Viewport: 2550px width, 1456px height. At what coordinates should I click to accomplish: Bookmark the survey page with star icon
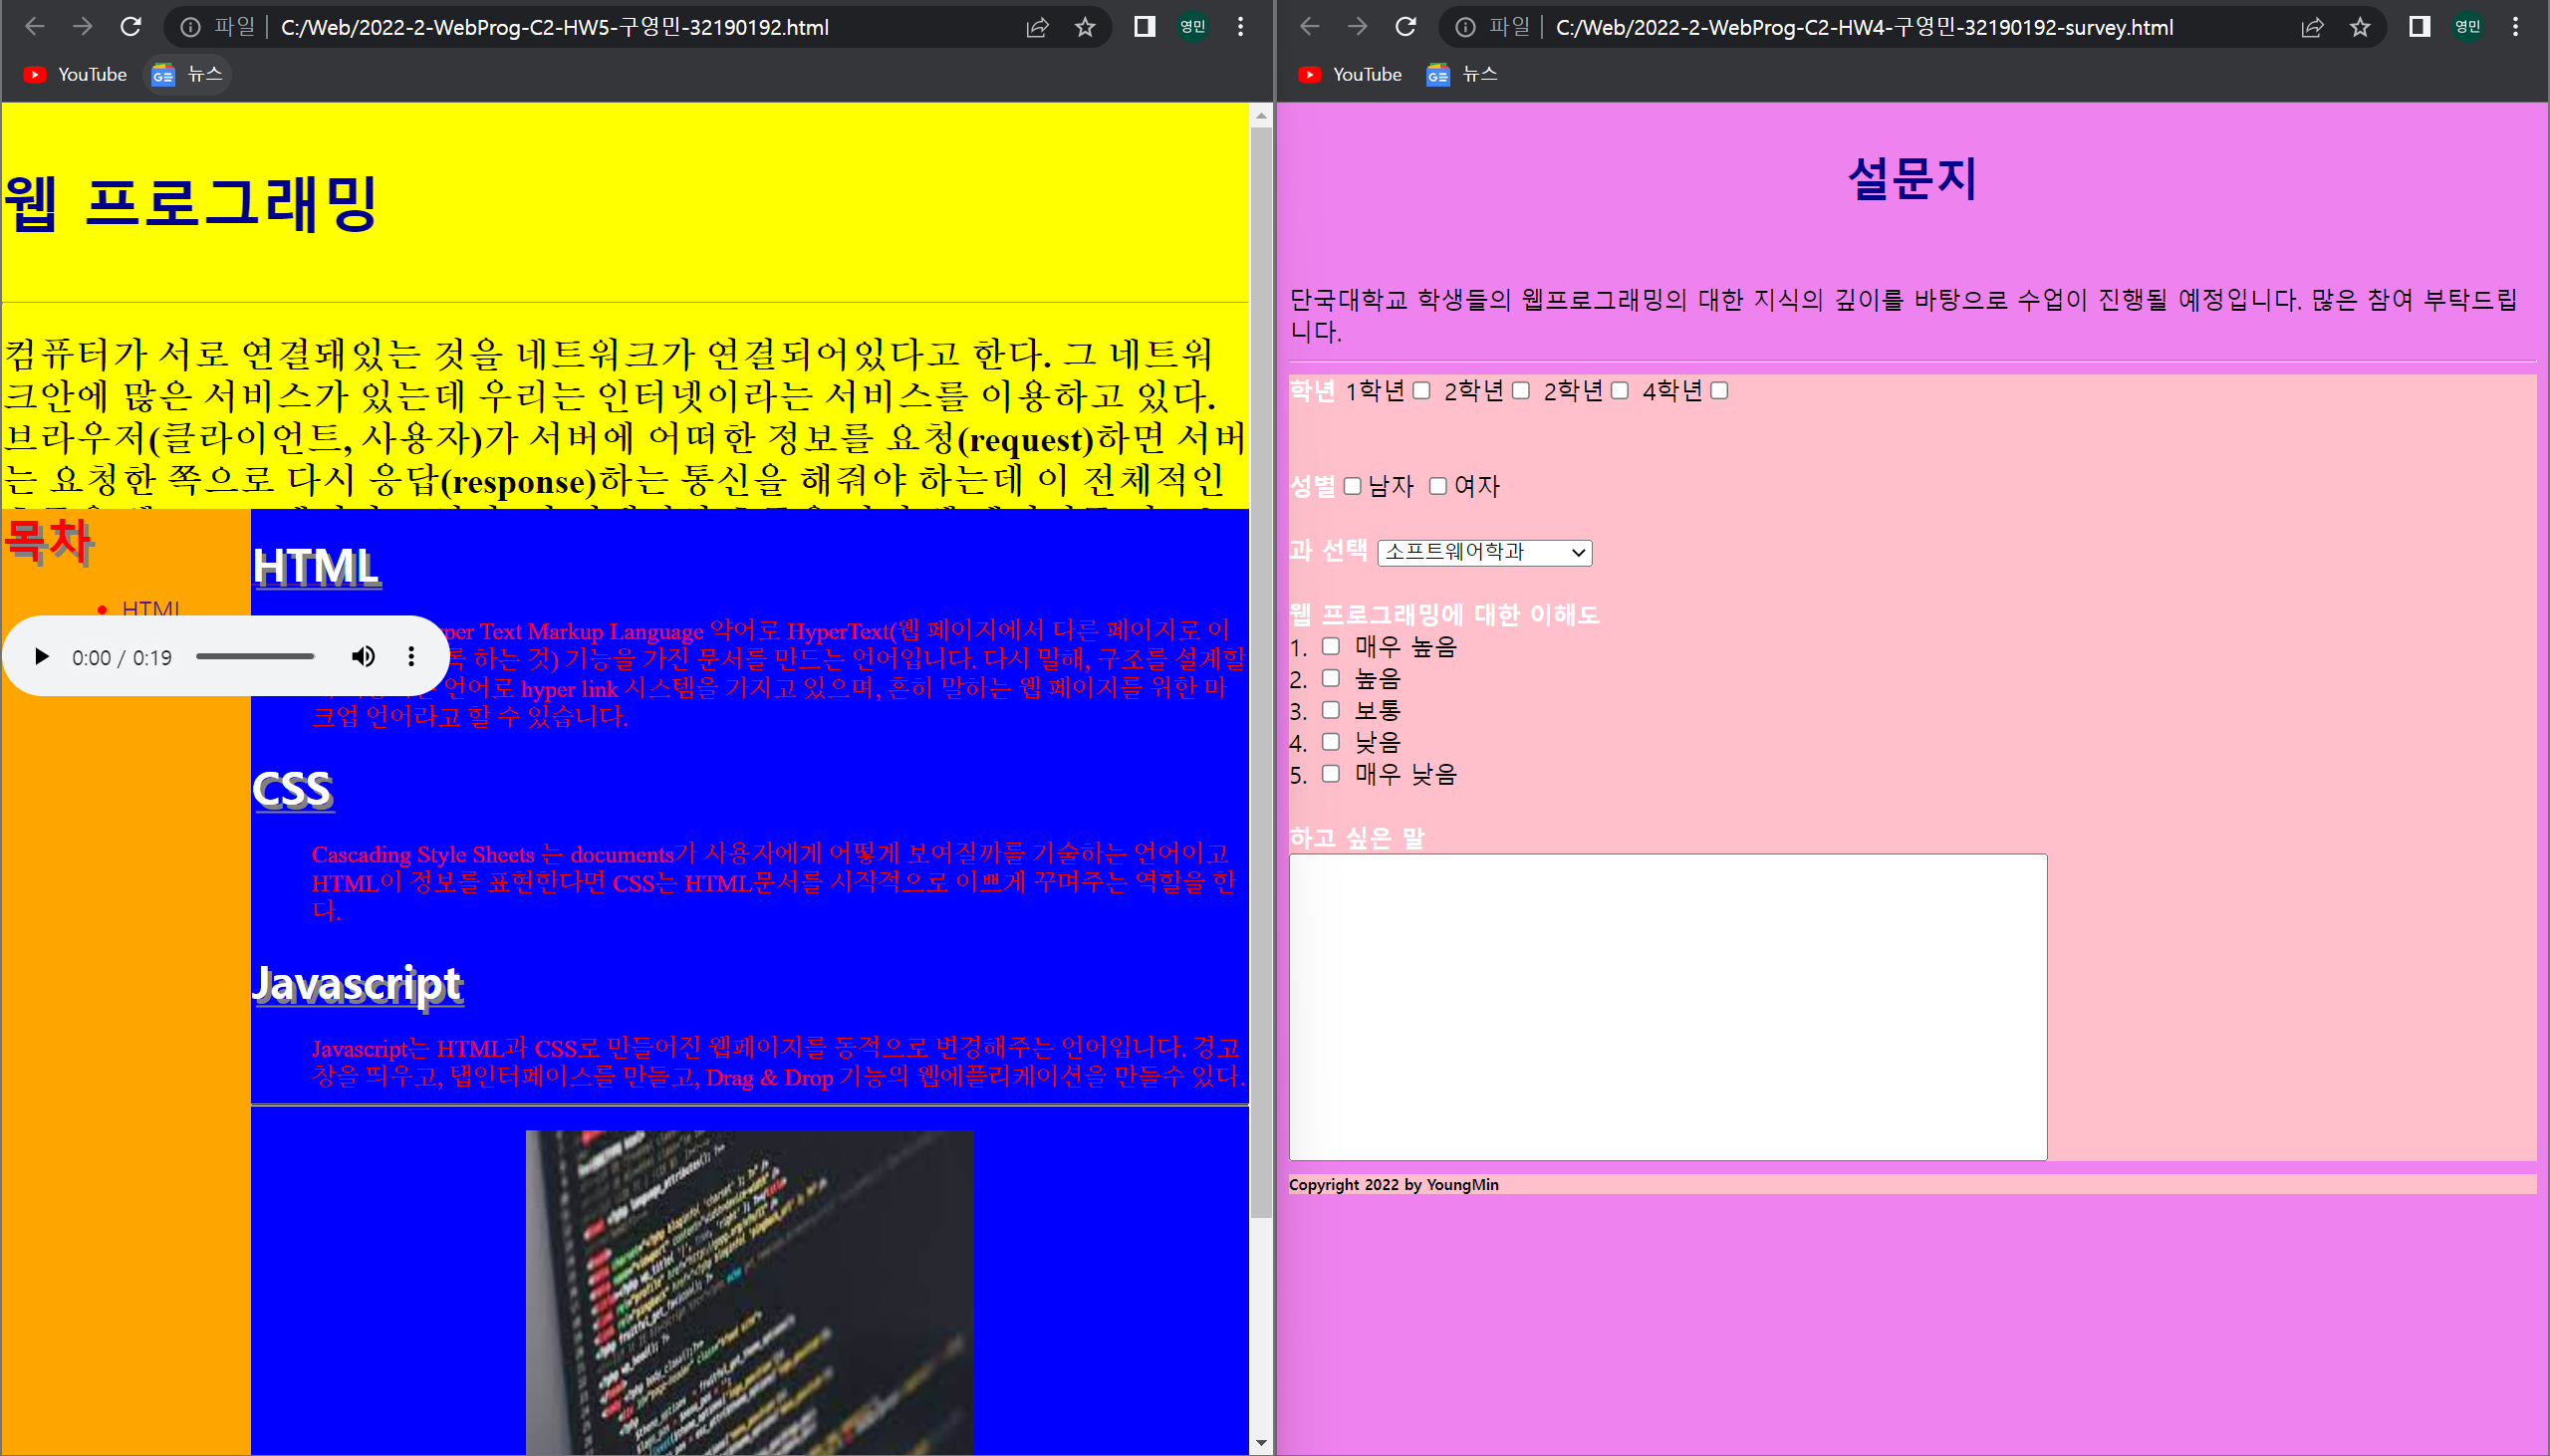pyautogui.click(x=2360, y=27)
